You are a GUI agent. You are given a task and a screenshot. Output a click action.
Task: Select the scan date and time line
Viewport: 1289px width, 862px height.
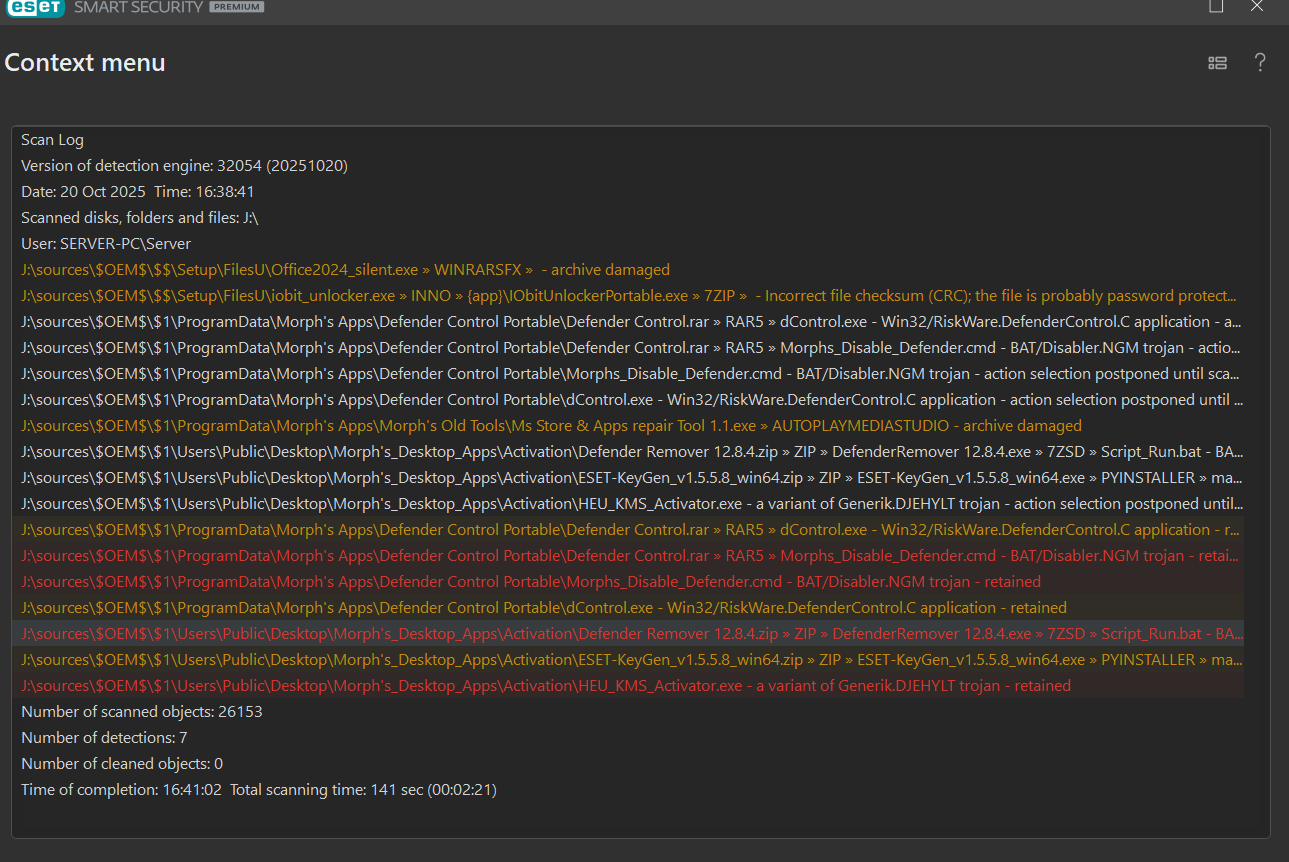coord(137,192)
